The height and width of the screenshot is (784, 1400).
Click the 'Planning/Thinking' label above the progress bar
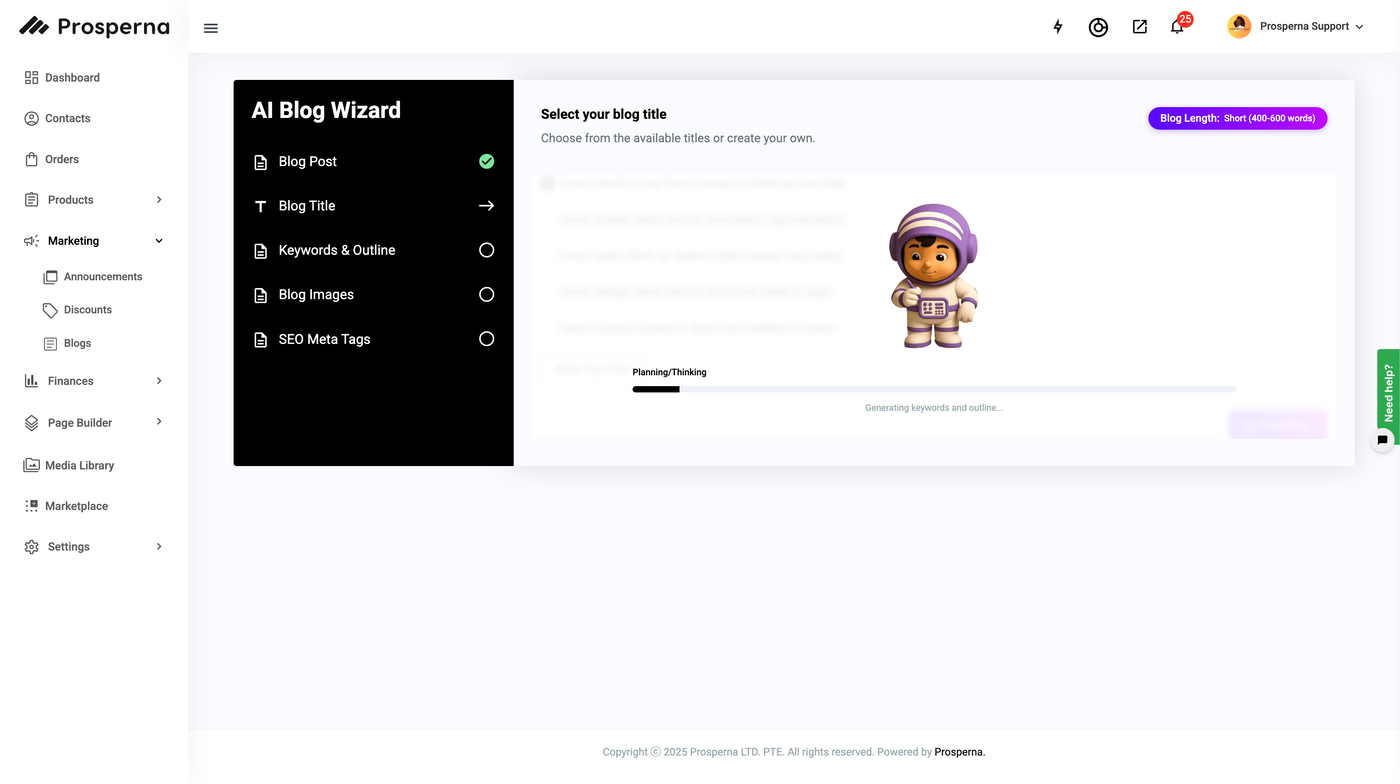pyautogui.click(x=669, y=372)
